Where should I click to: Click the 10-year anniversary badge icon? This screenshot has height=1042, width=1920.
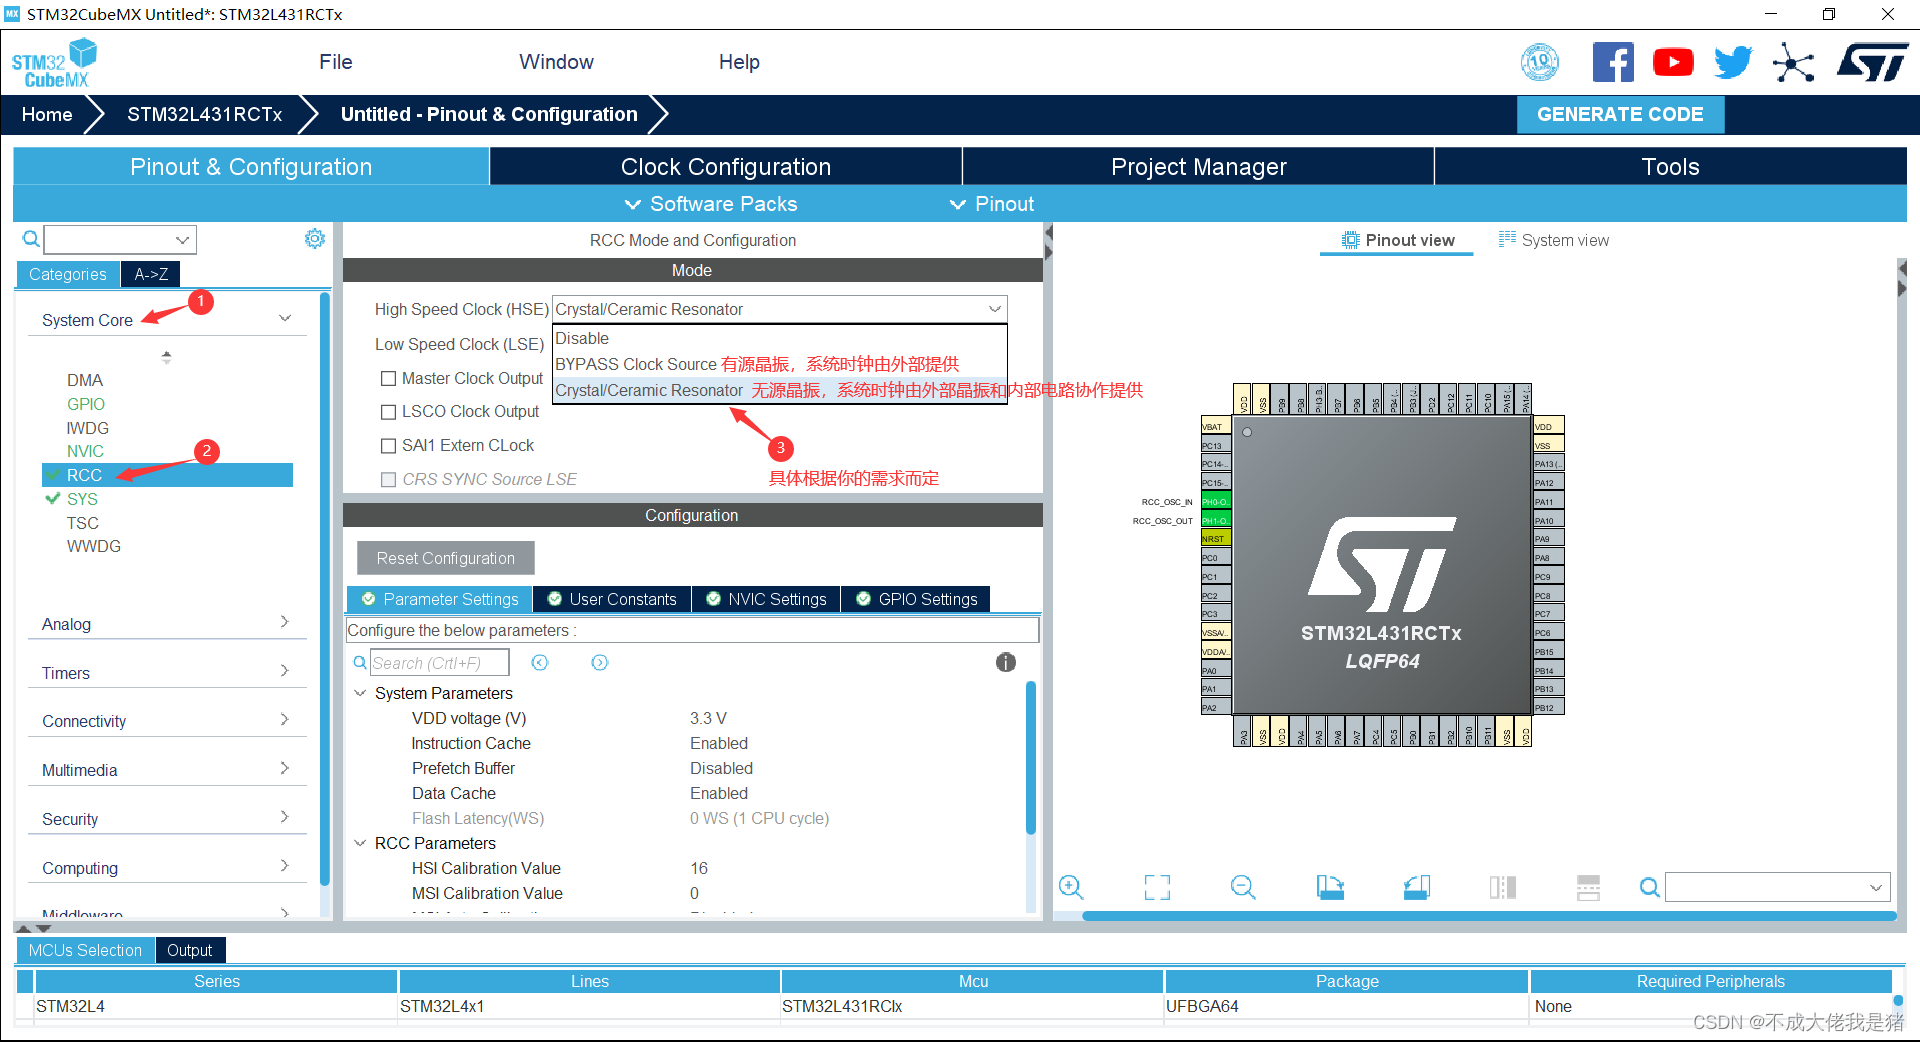pos(1540,62)
